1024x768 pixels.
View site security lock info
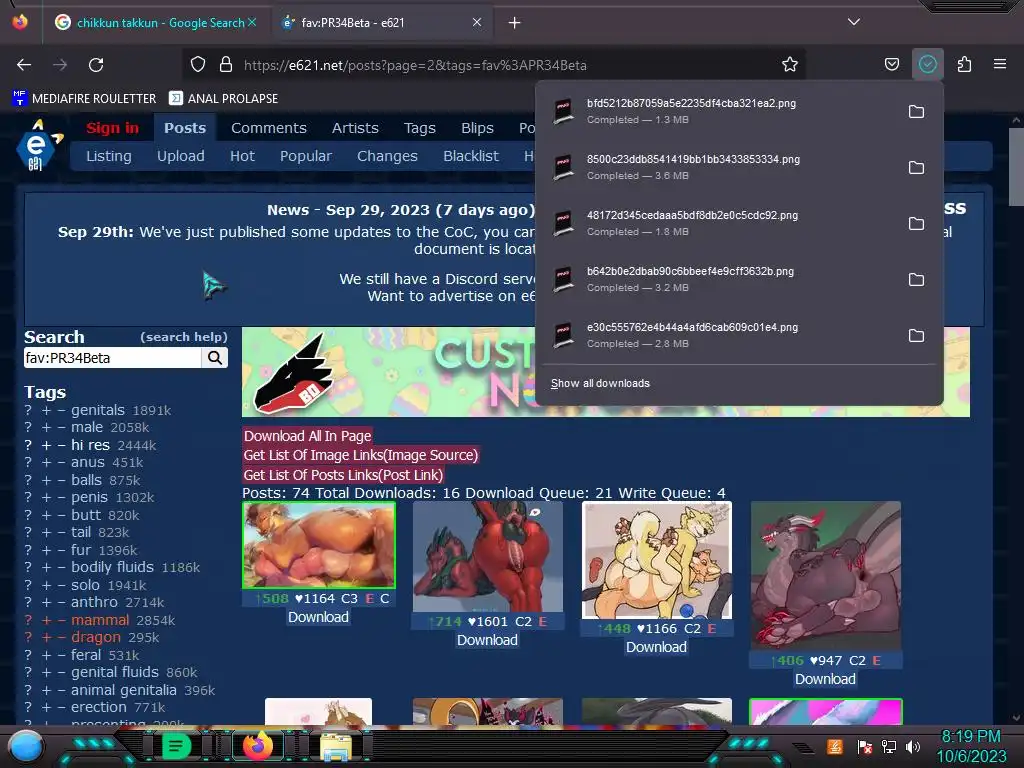(x=226, y=65)
